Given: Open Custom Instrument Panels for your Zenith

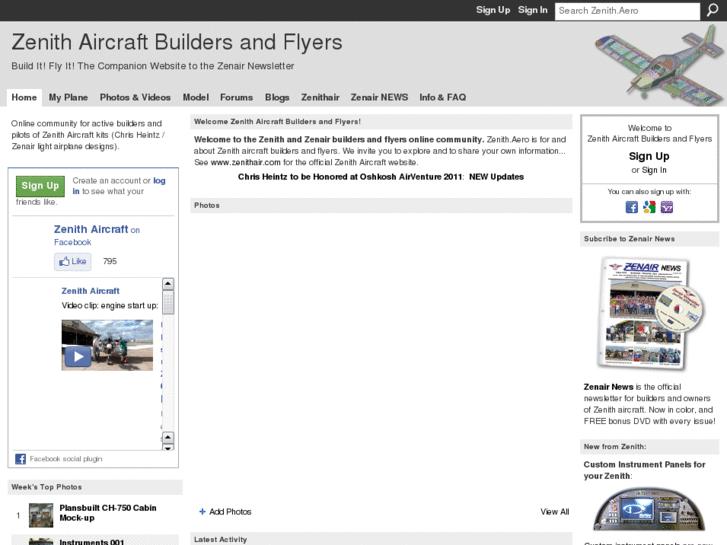Looking at the screenshot, I should point(644,470).
